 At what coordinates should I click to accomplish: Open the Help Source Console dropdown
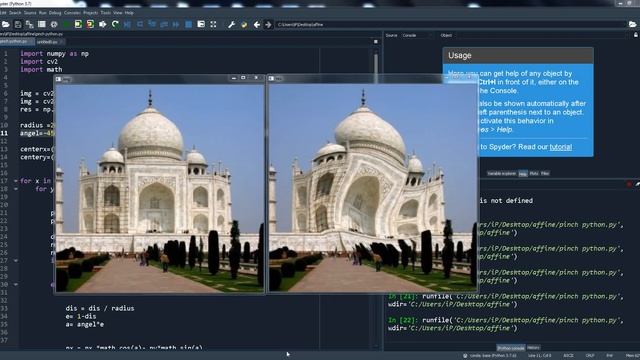(x=418, y=36)
